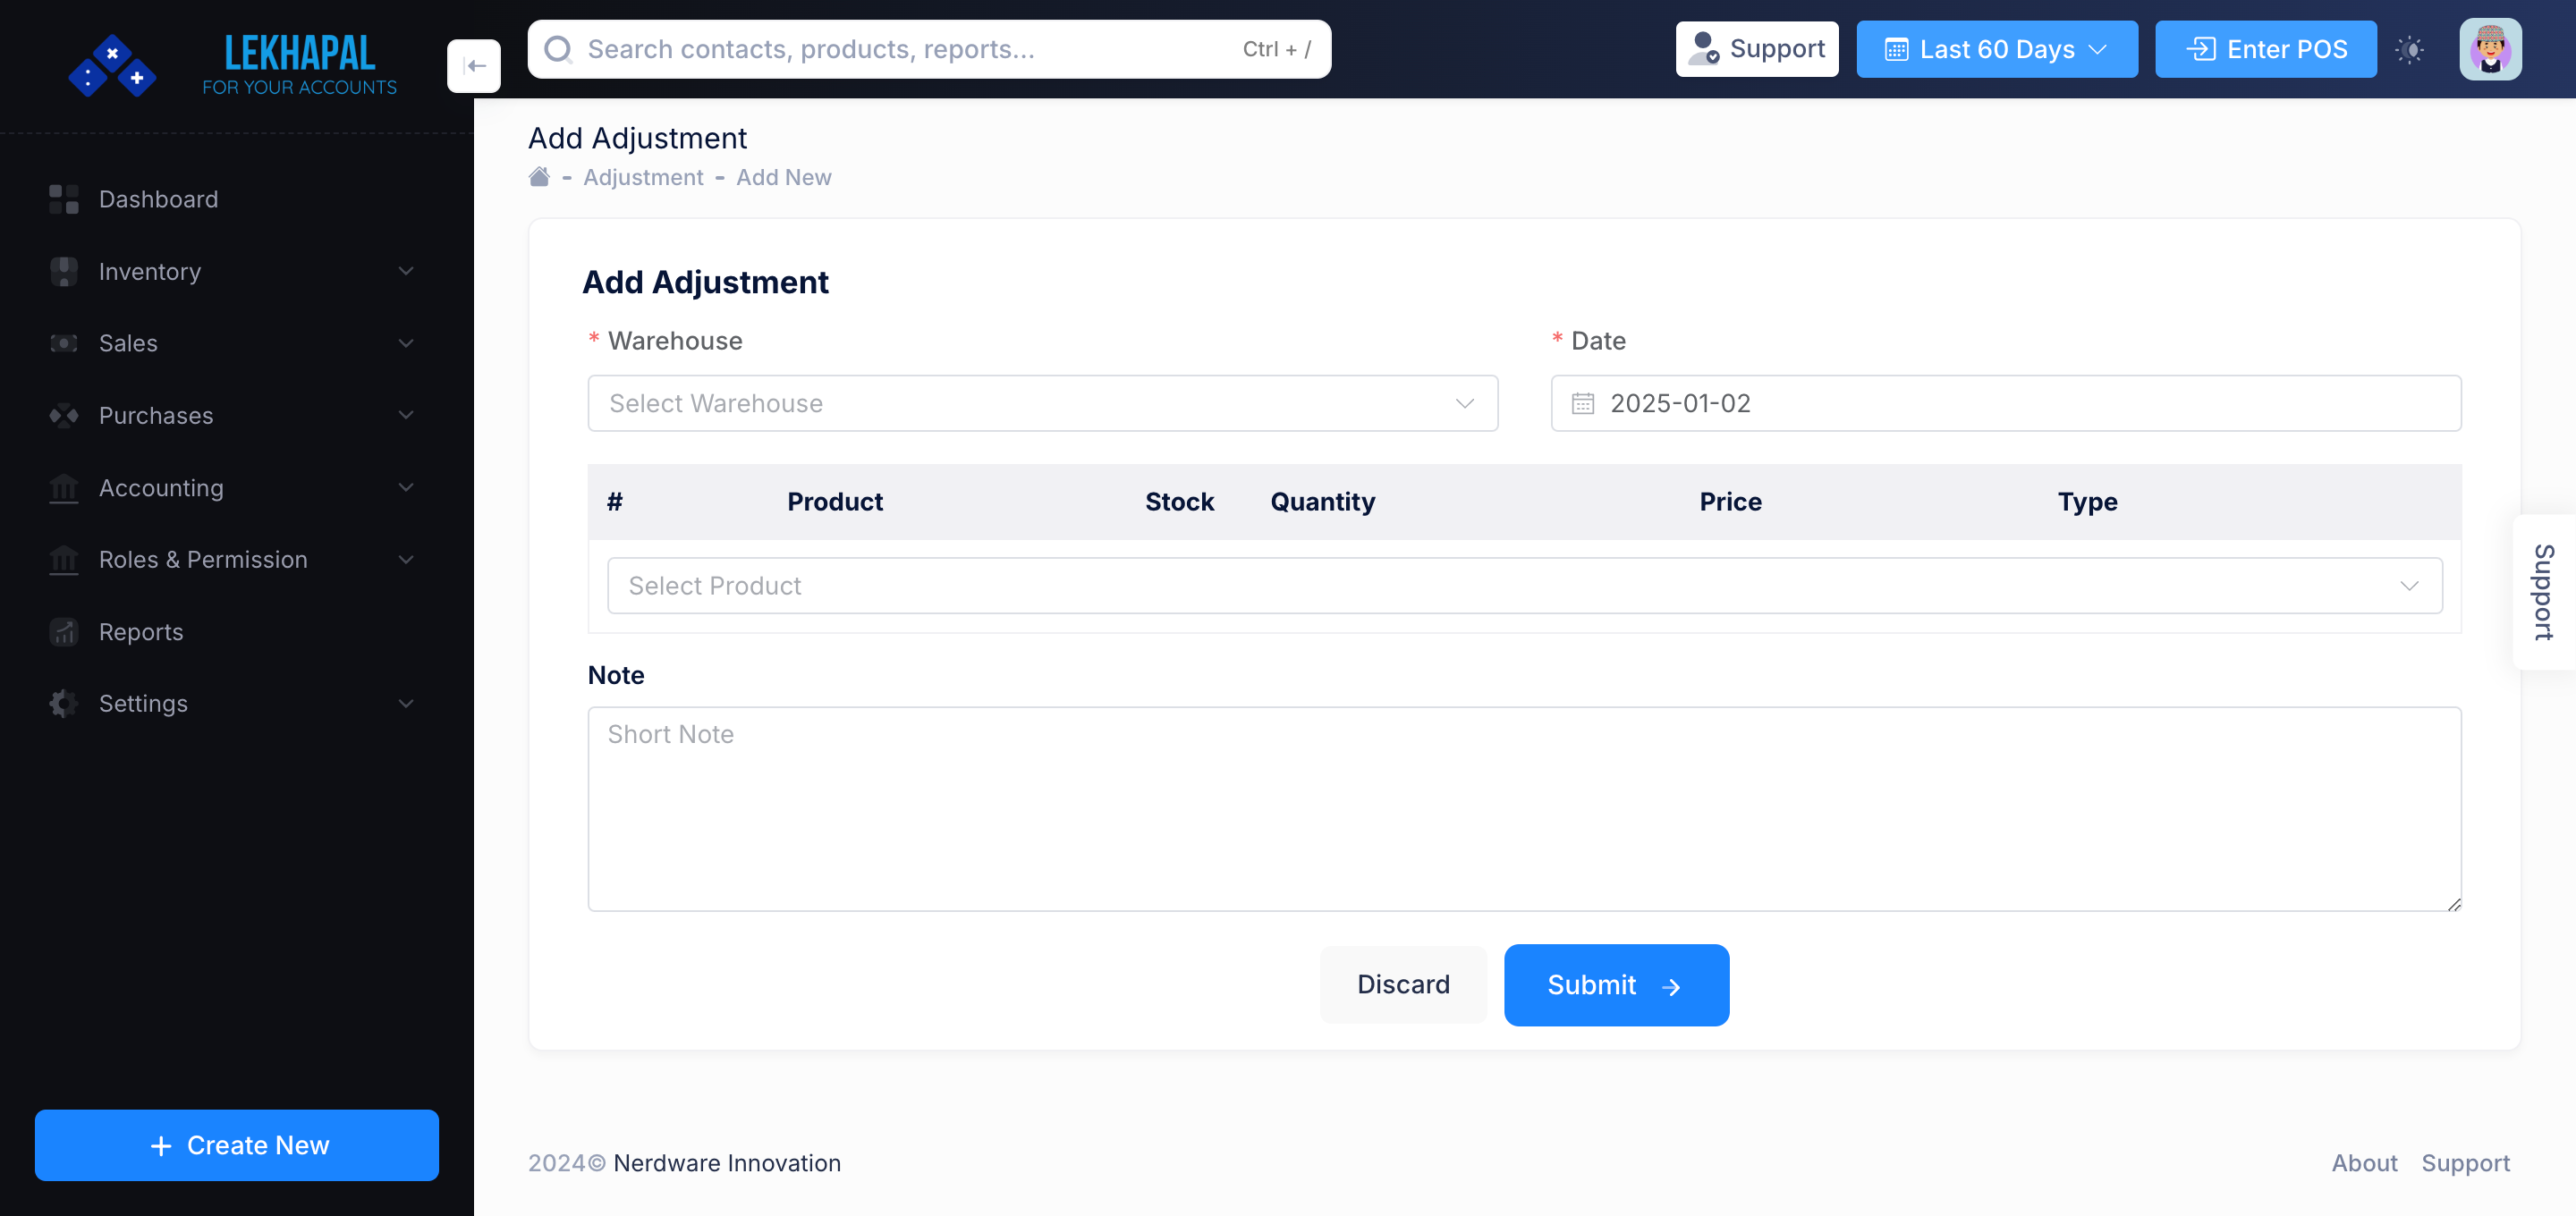Viewport: 2576px width, 1216px height.
Task: Click the search magnifier icon
Action: [x=559, y=48]
